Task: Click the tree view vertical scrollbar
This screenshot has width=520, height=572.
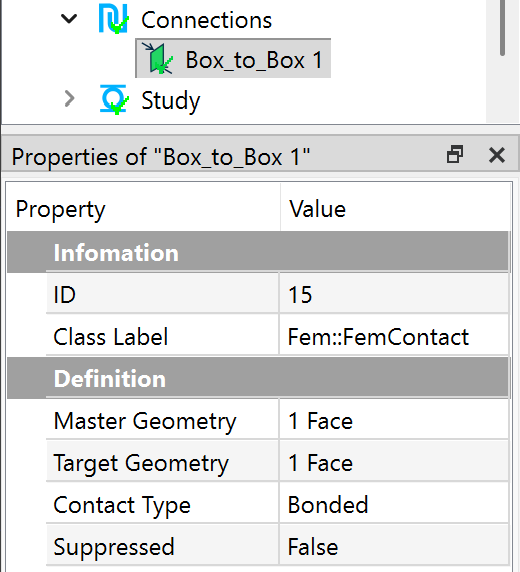Action: point(502,61)
